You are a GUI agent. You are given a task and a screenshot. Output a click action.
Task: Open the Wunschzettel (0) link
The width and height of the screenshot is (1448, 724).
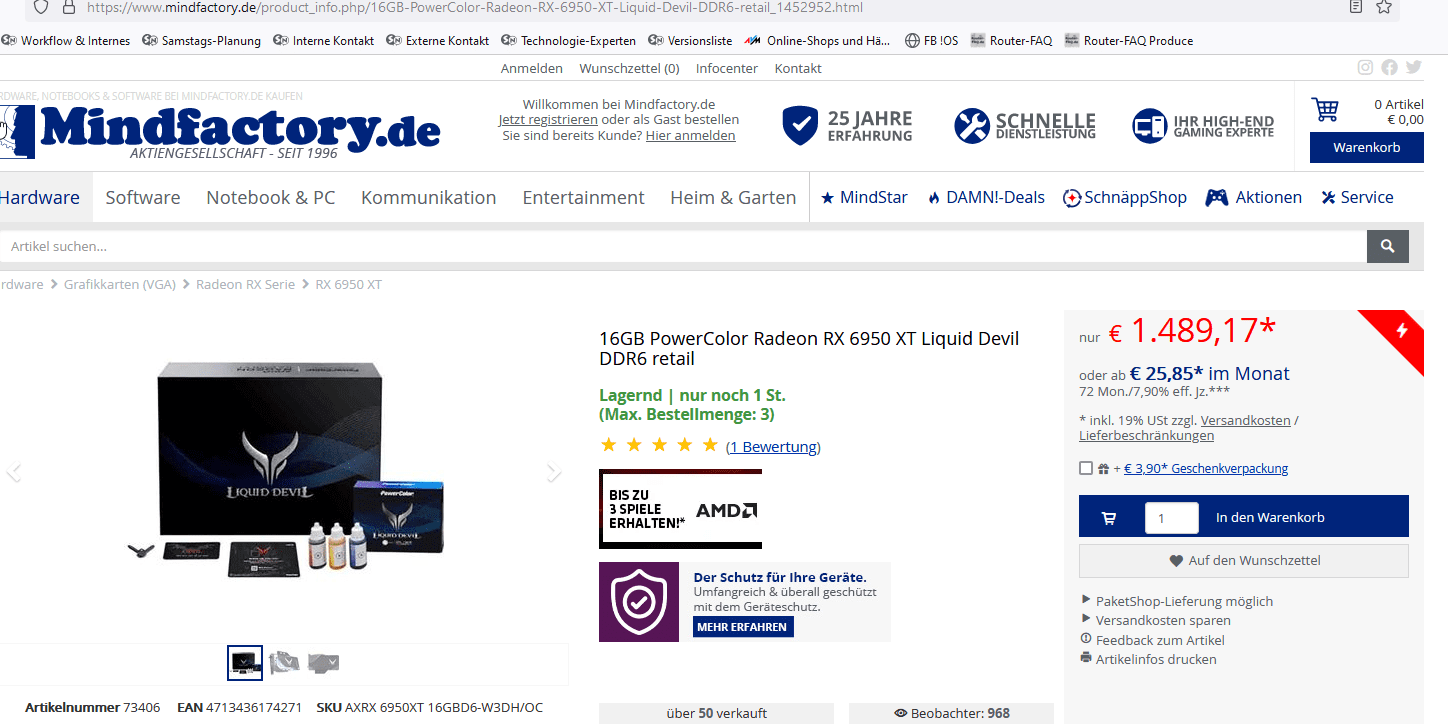pos(629,68)
